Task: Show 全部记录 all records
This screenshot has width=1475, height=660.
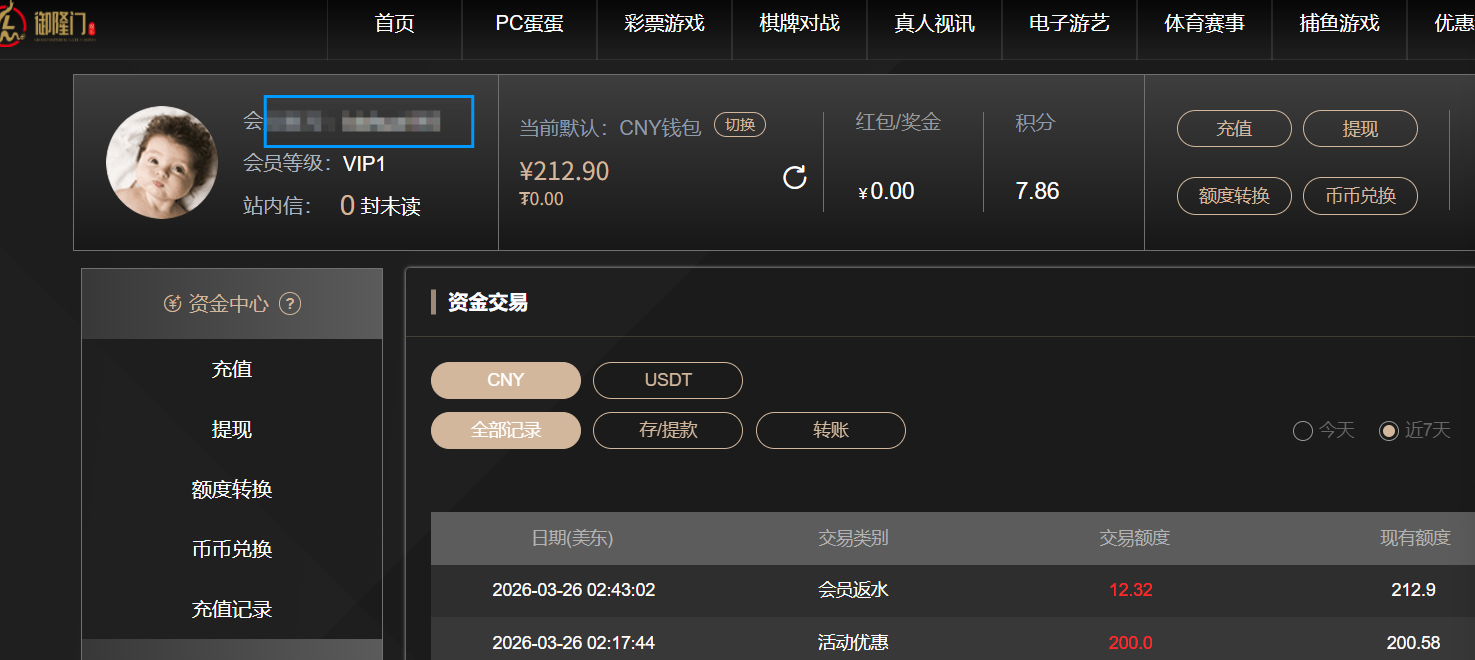Action: [x=506, y=430]
